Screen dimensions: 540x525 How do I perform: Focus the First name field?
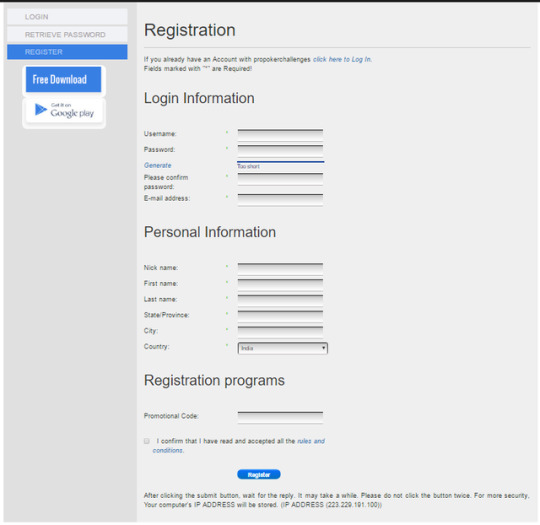[280, 285]
